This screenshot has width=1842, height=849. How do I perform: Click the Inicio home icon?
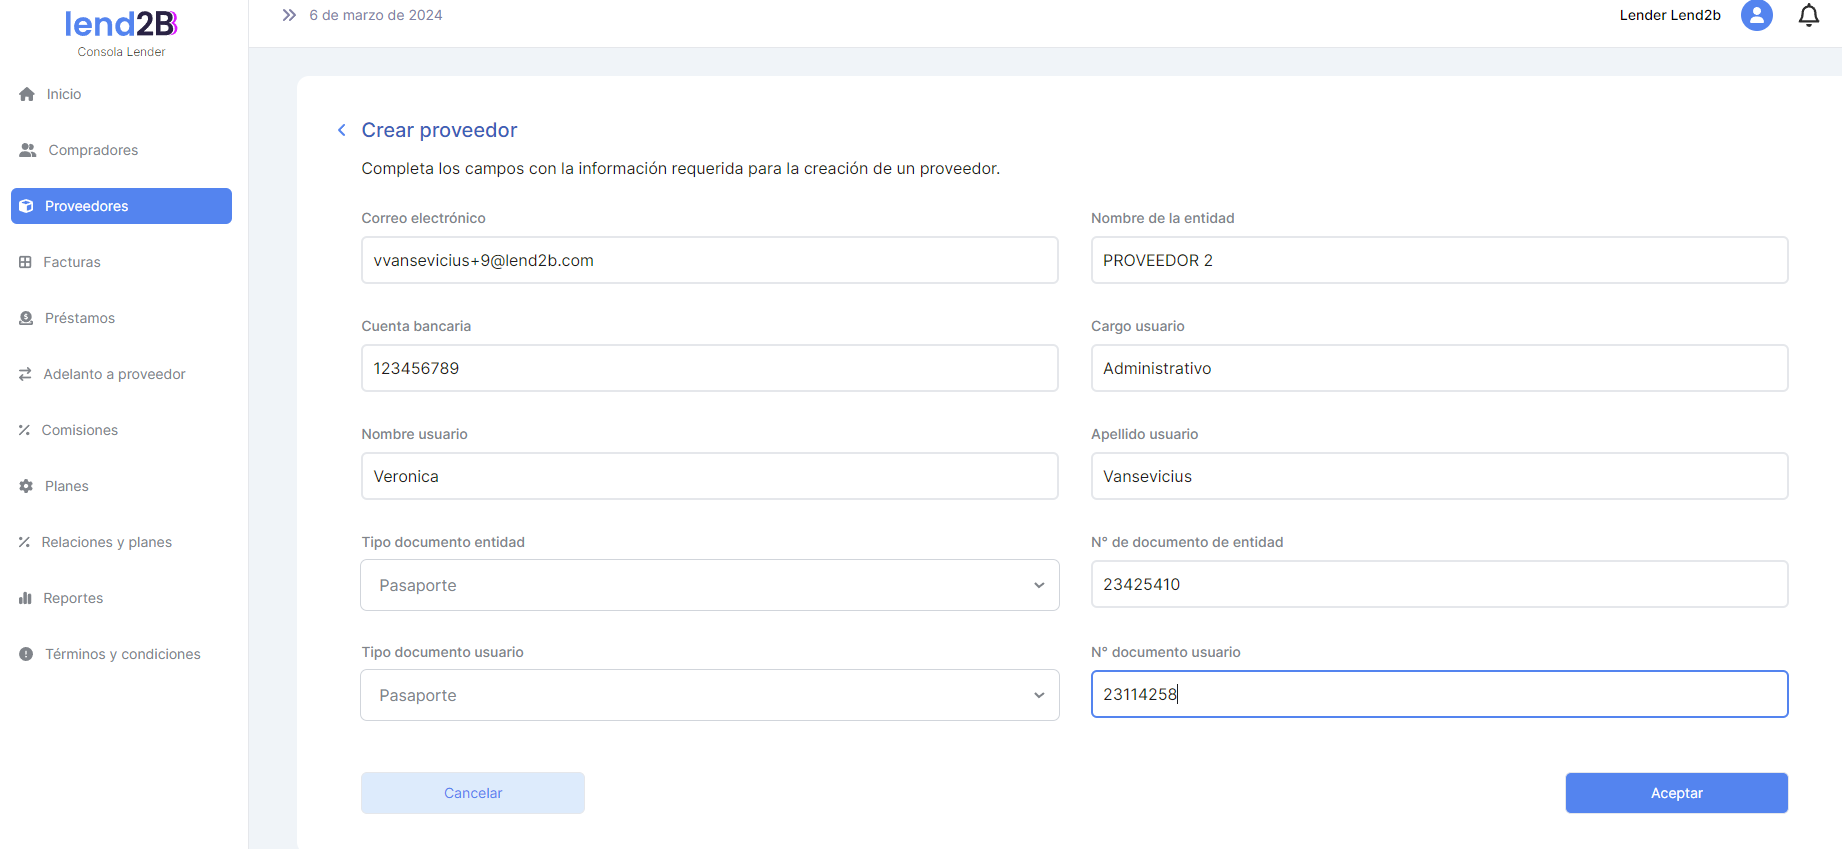(27, 94)
